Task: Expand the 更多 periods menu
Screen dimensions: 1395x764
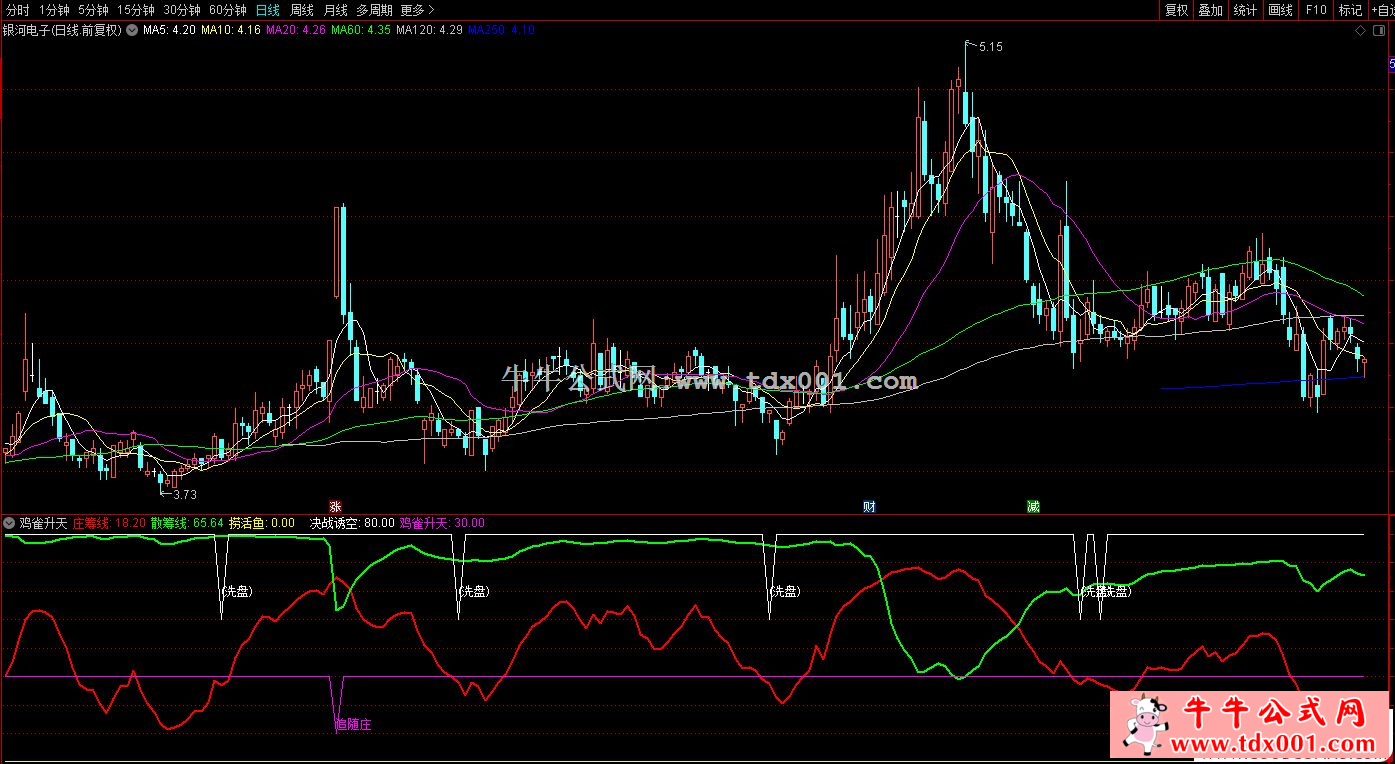Action: pyautogui.click(x=417, y=10)
